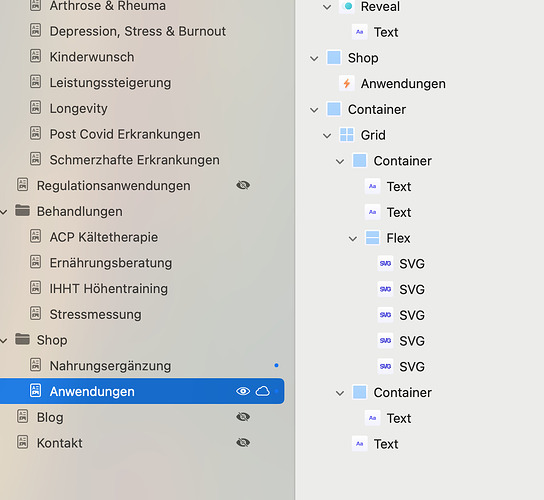Collapse the Grid layer
Image resolution: width=544 pixels, height=500 pixels.
[x=327, y=136]
